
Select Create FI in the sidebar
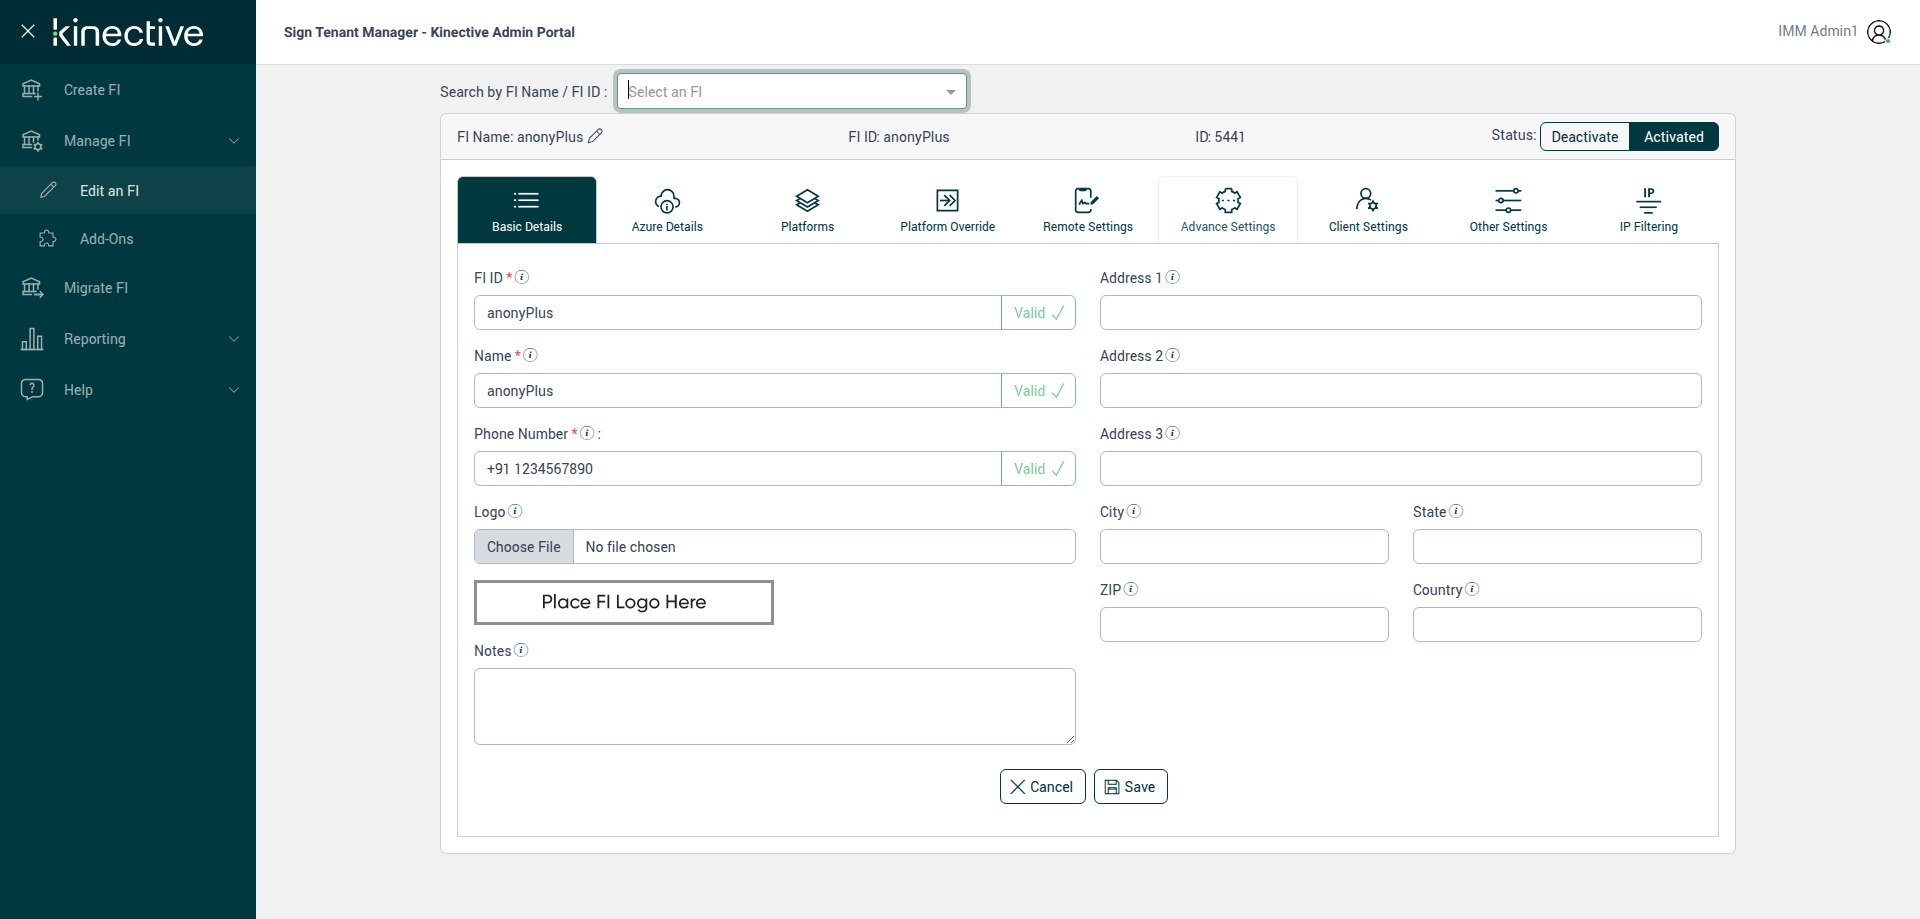(x=128, y=90)
